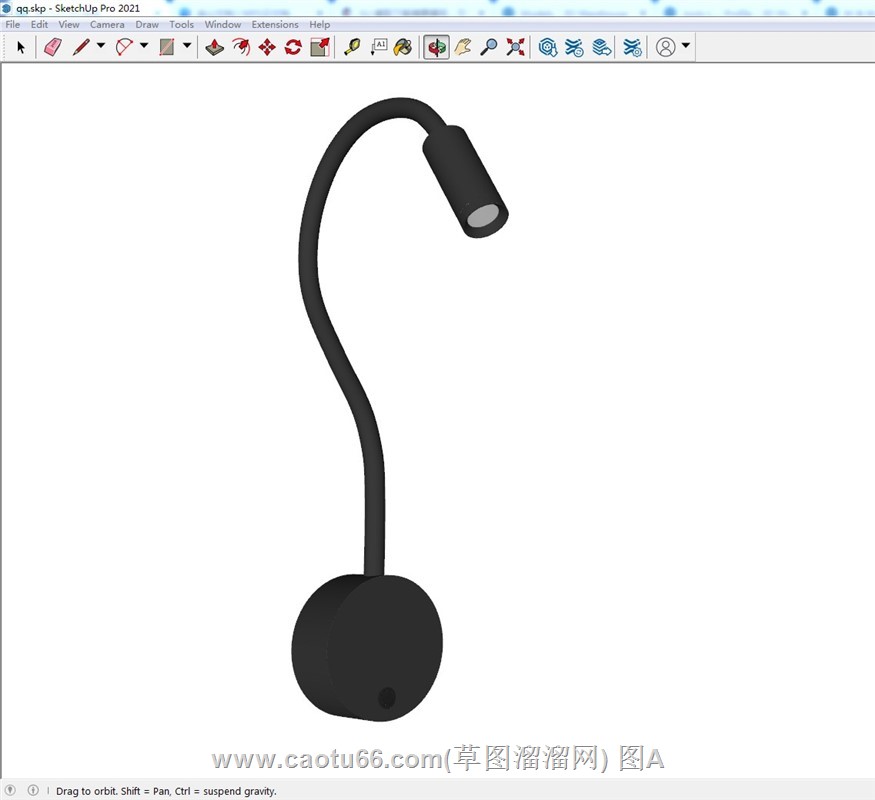Toggle the active Orbit tool
Screen dimensions: 875x800
[436, 47]
